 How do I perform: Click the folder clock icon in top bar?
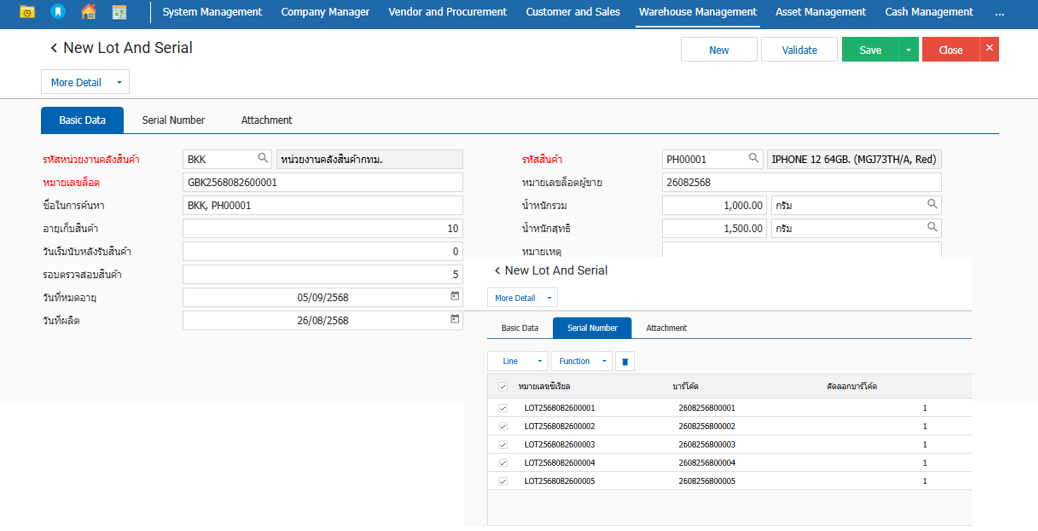(x=27, y=12)
